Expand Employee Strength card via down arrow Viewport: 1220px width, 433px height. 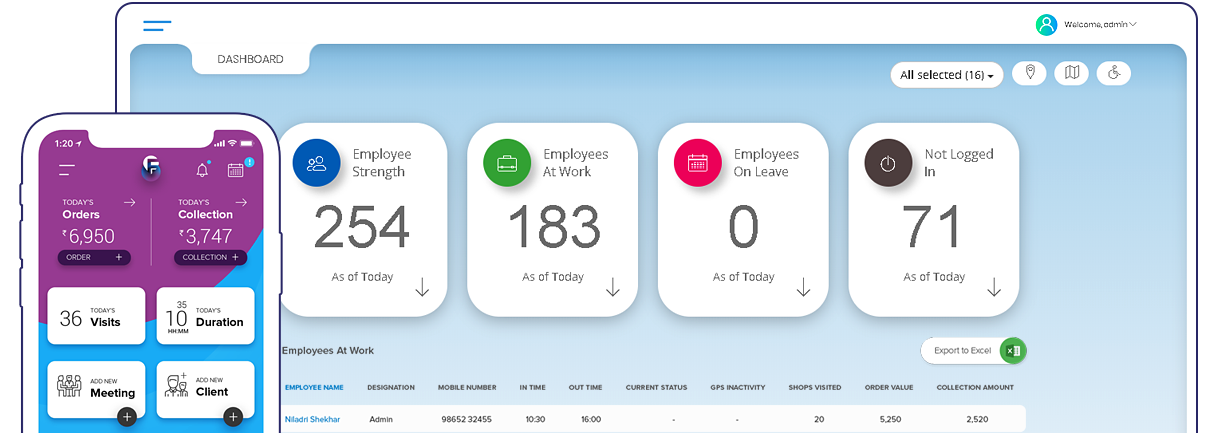click(422, 288)
